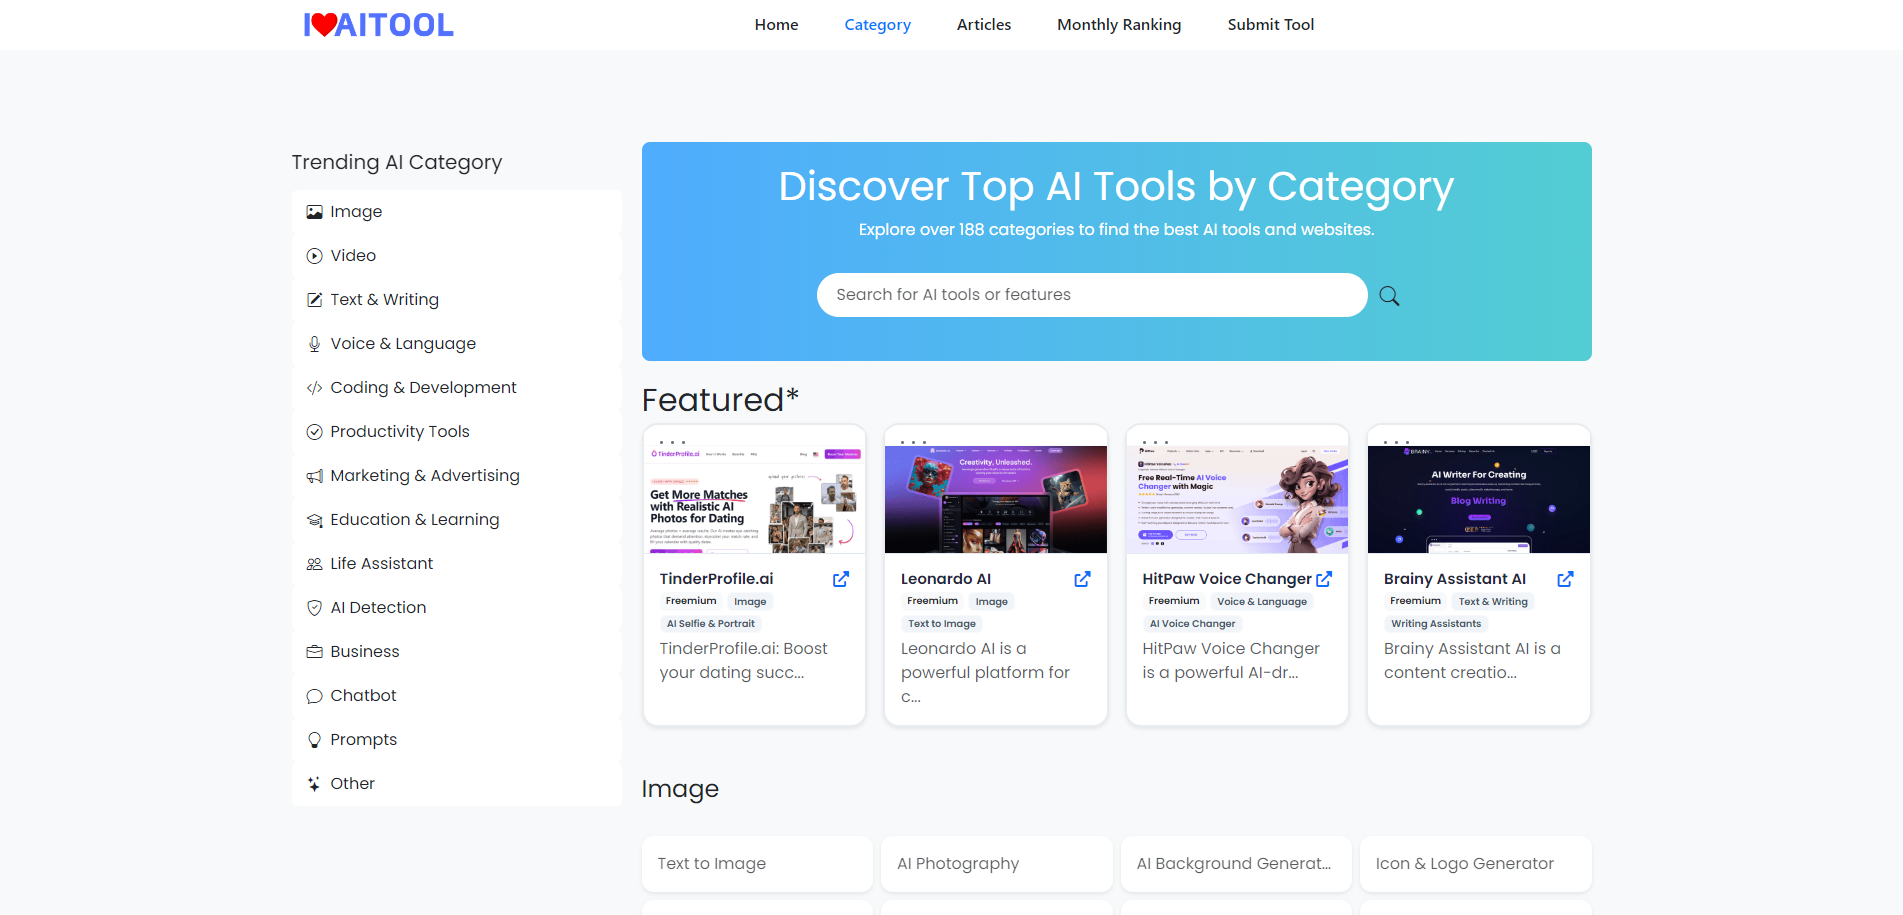The width and height of the screenshot is (1903, 915).
Task: Click the IloveAITOOL logo
Action: [x=378, y=24]
